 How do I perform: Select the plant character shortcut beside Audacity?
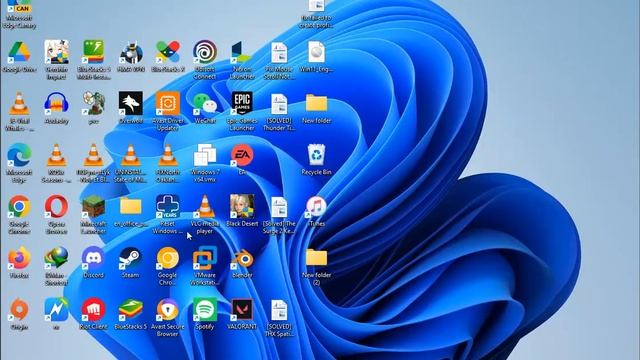click(93, 103)
